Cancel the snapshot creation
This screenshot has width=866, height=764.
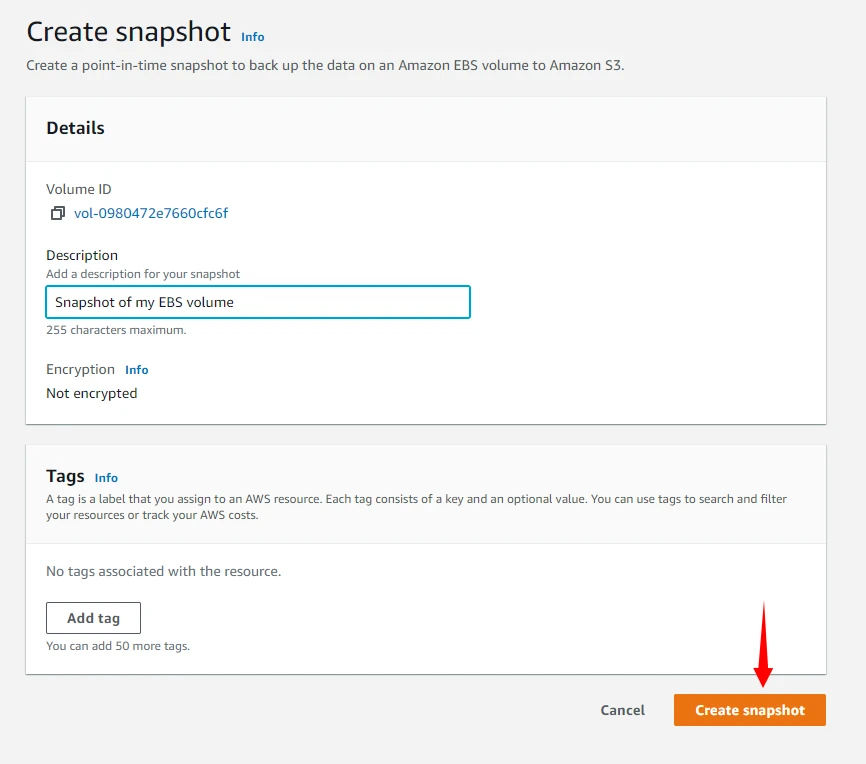622,710
